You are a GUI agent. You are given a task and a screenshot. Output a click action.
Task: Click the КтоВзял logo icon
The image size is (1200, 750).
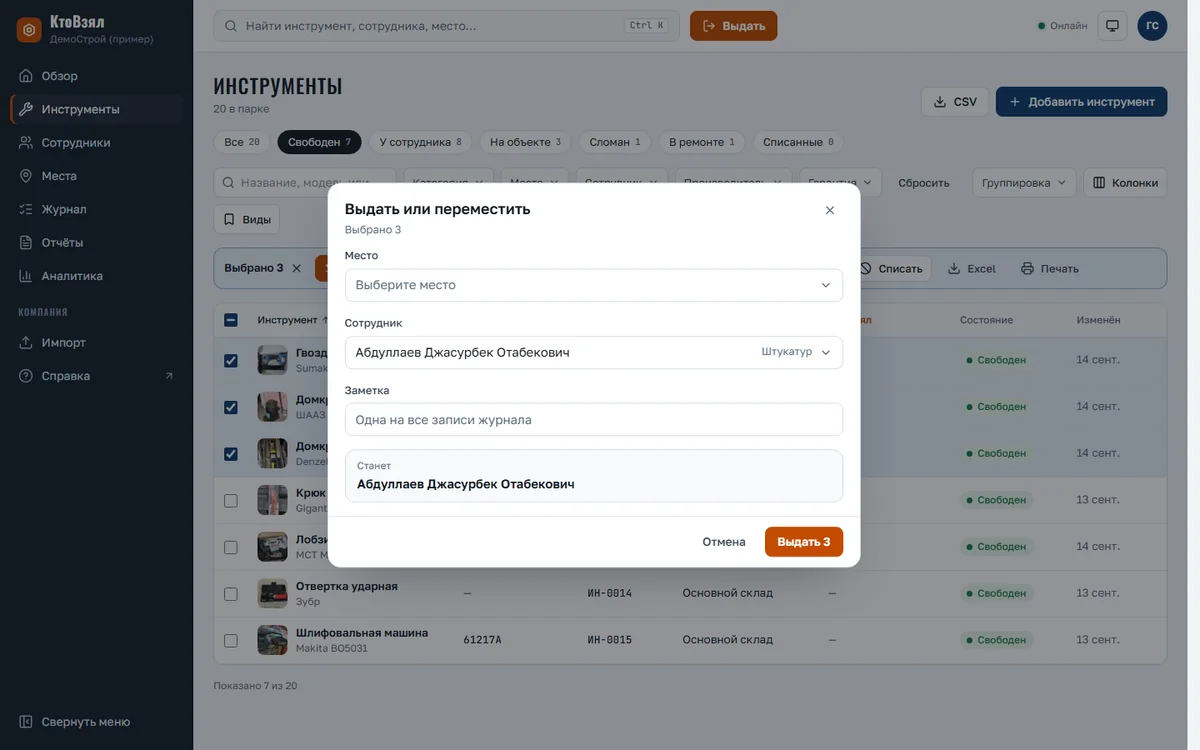[29, 30]
